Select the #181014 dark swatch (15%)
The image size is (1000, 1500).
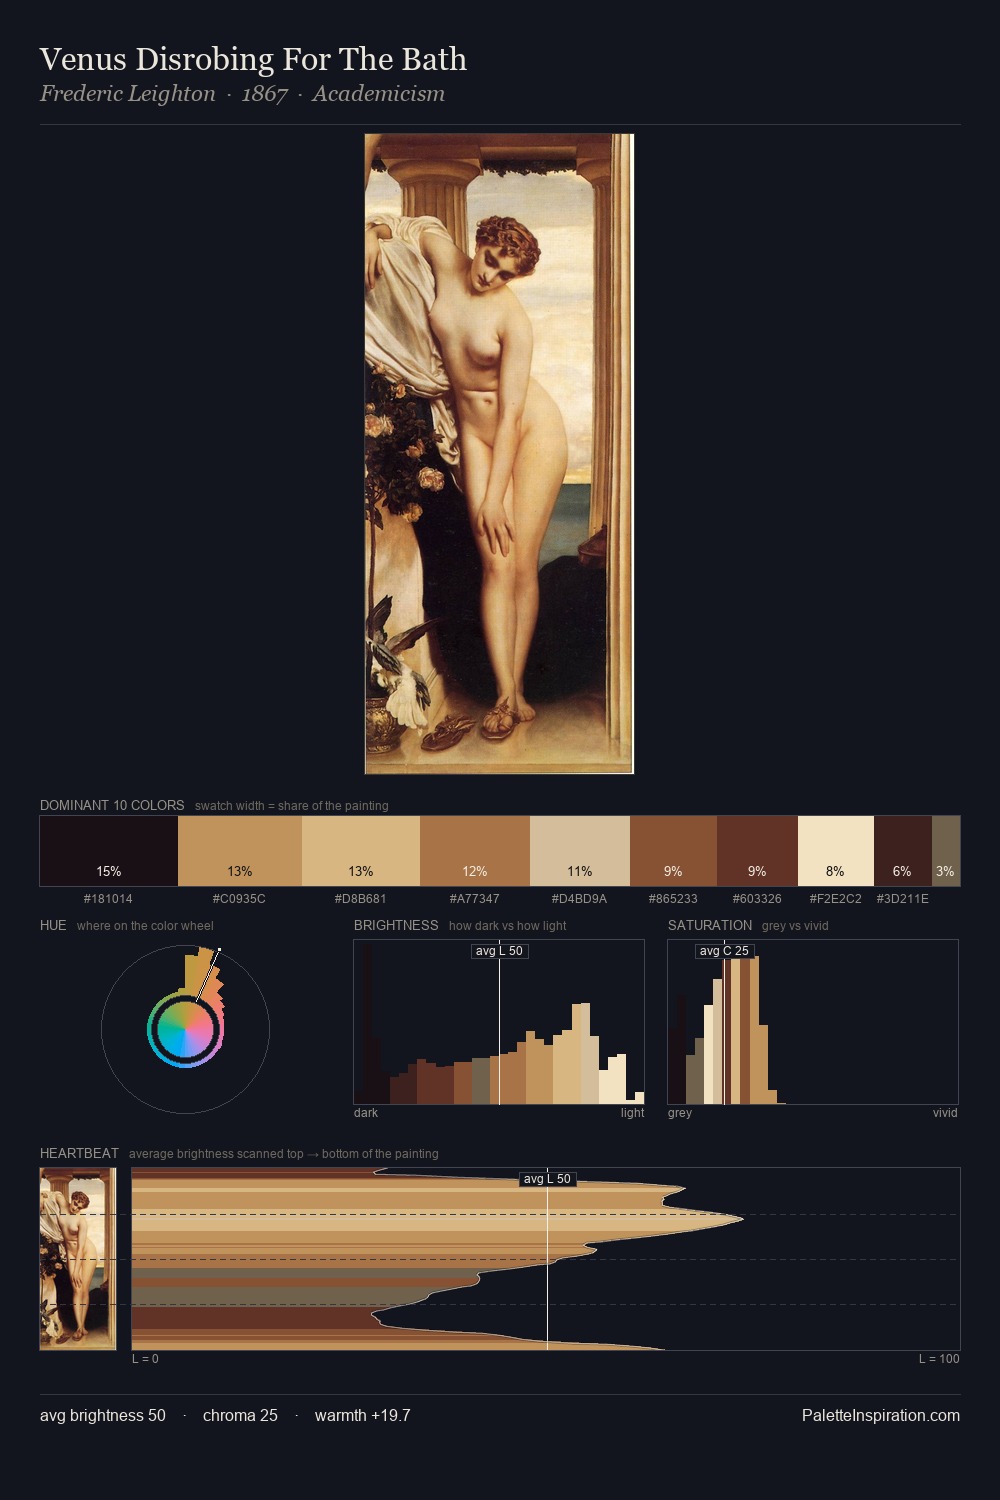click(x=109, y=851)
